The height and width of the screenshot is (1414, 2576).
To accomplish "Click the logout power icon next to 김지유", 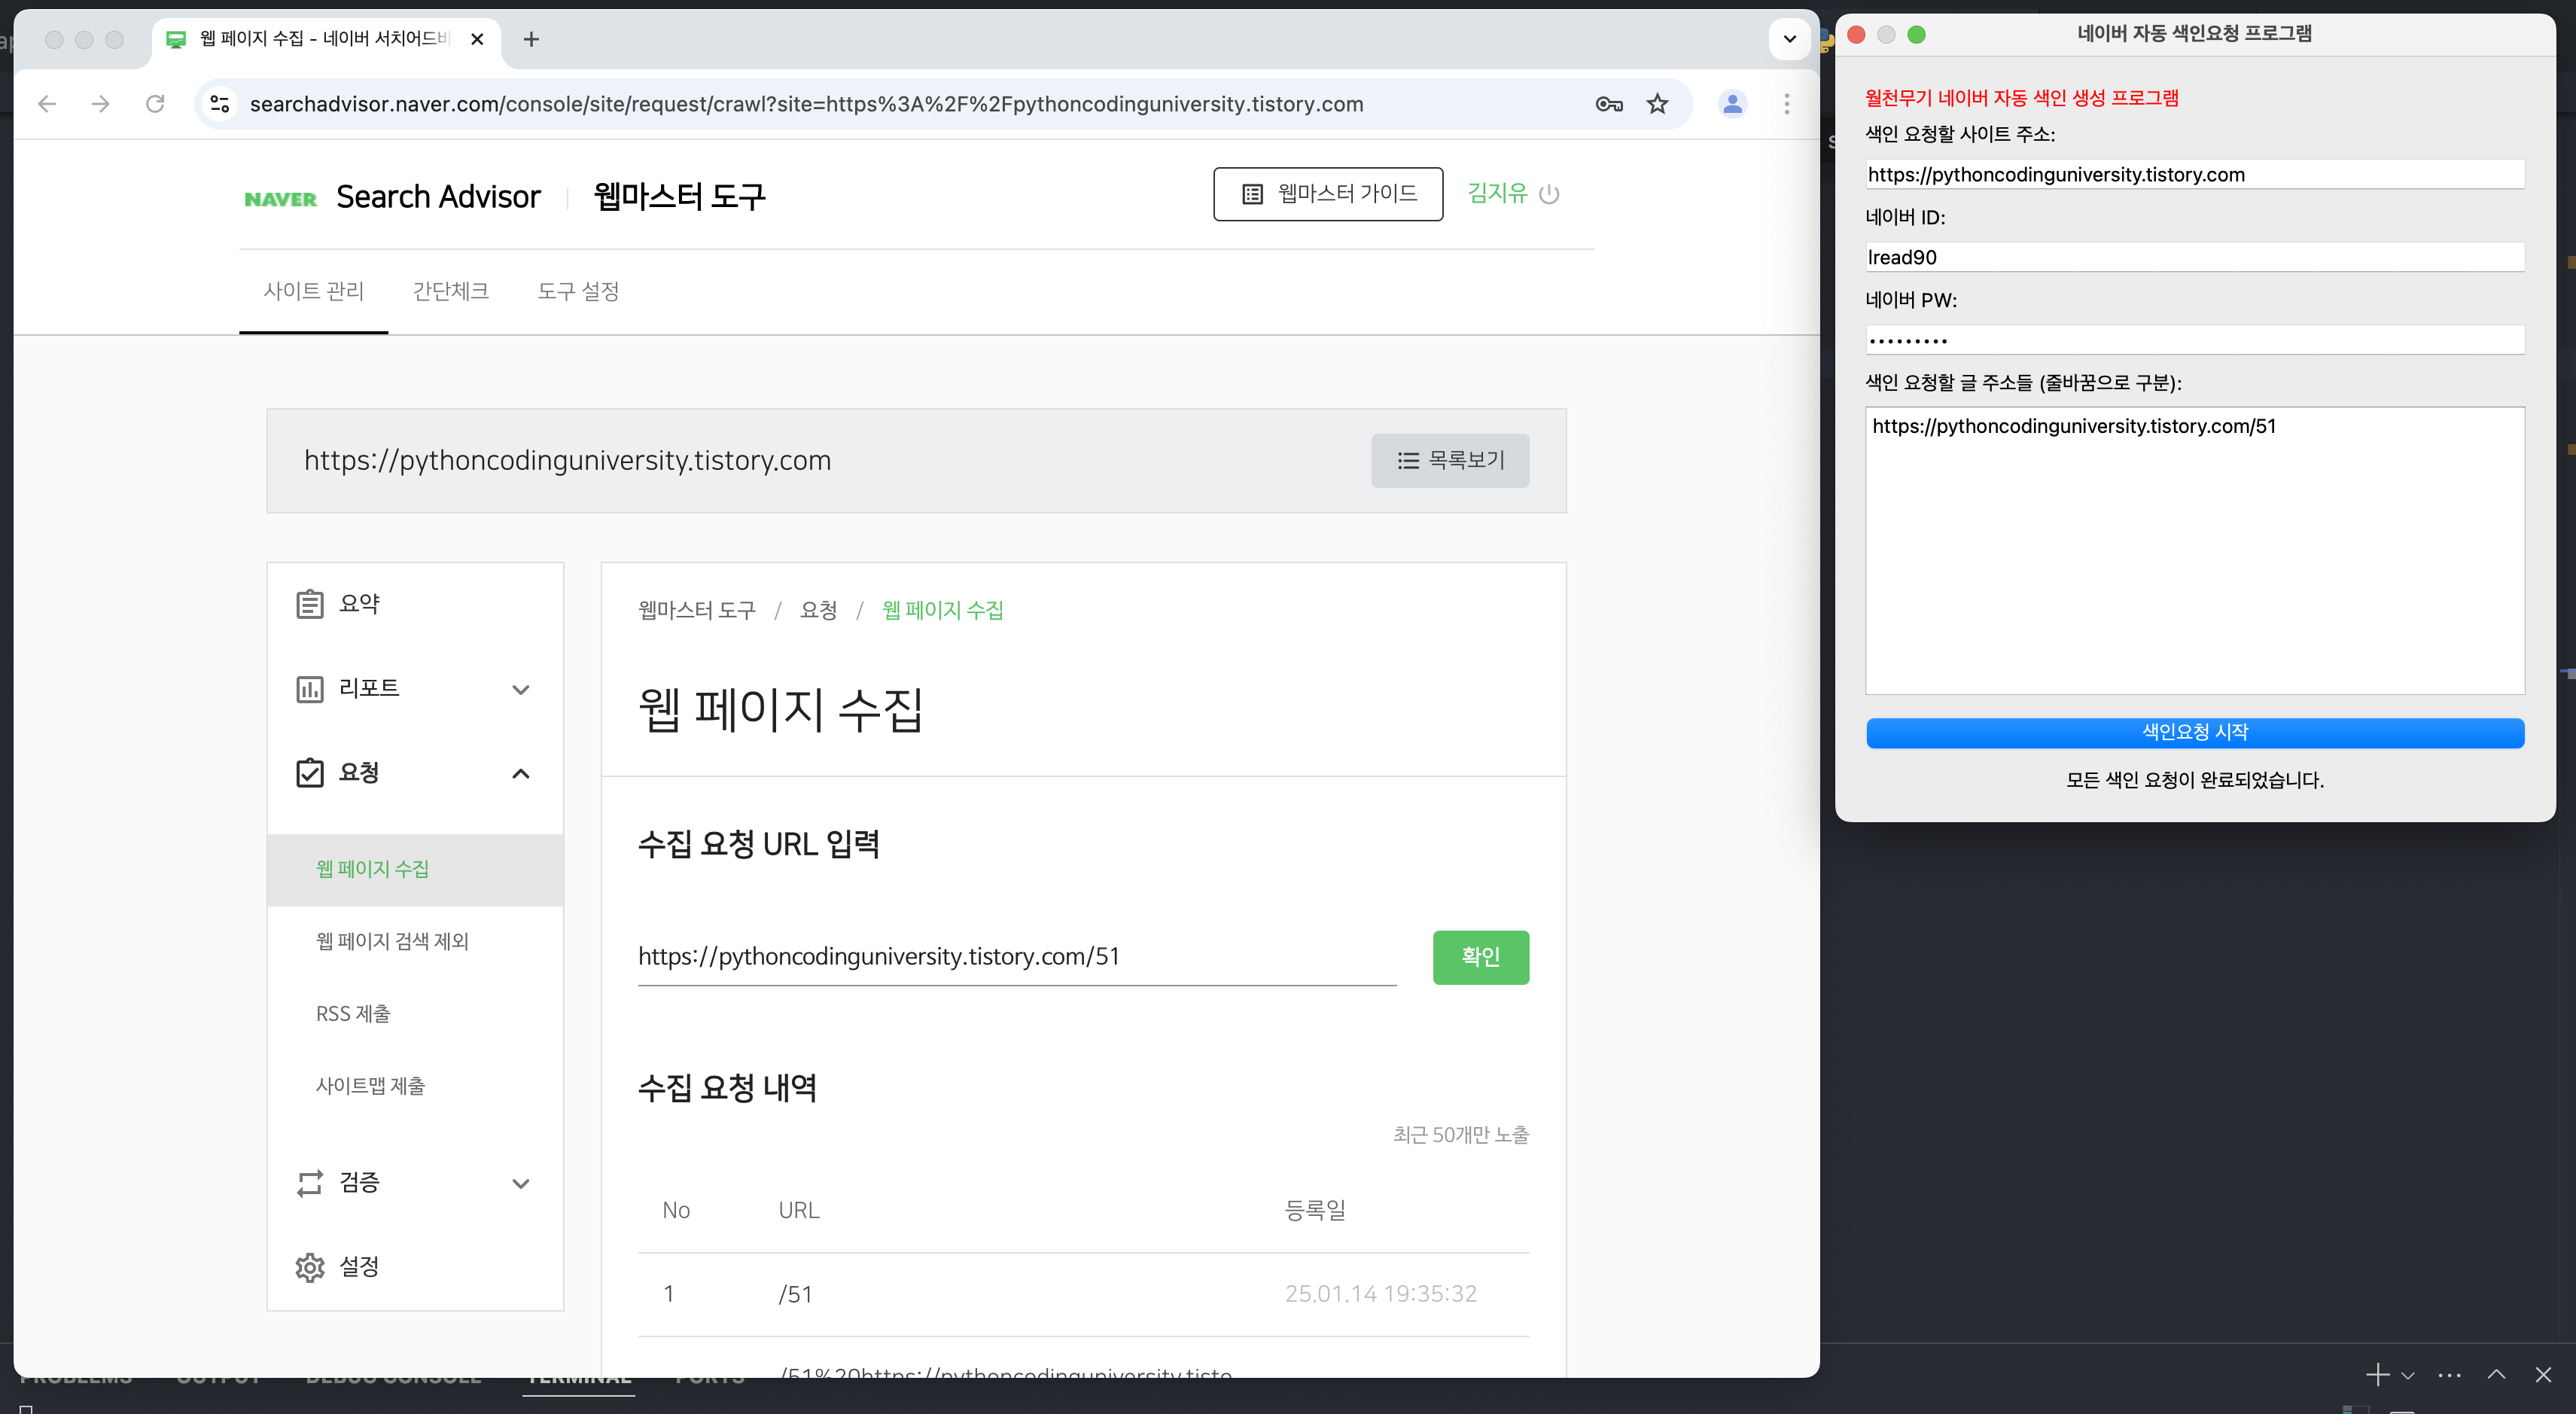I will coord(1550,194).
